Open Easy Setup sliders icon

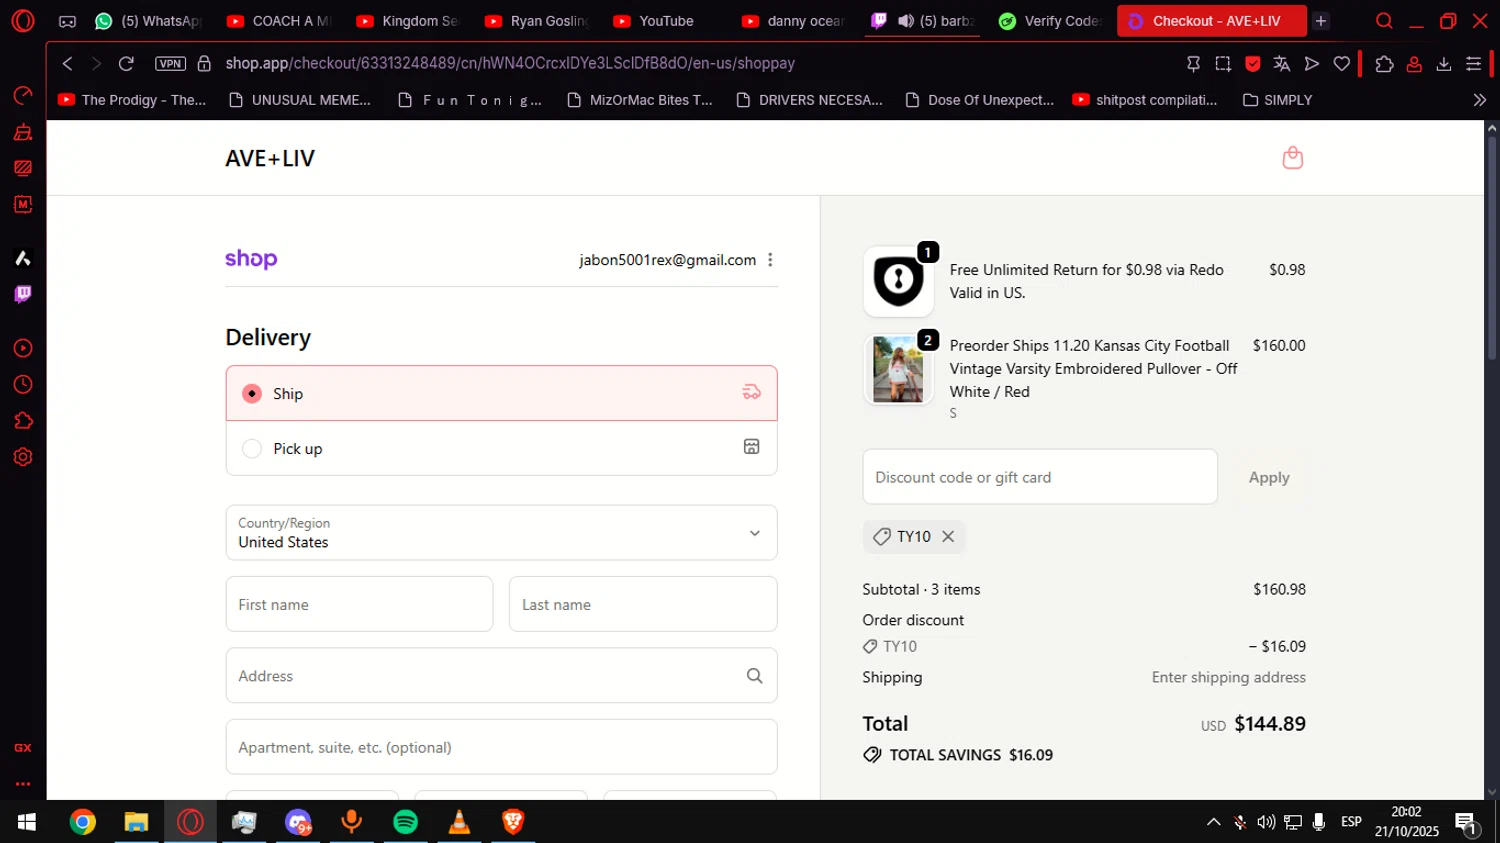pos(1473,63)
